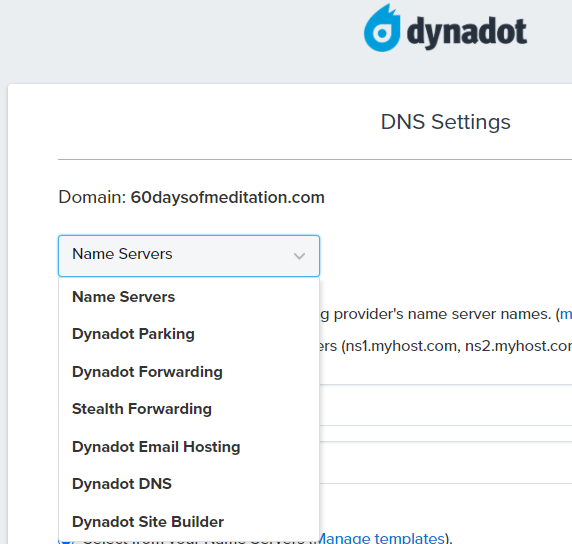
Task: Click the horizontal divider under DNS Settings
Action: point(315,159)
